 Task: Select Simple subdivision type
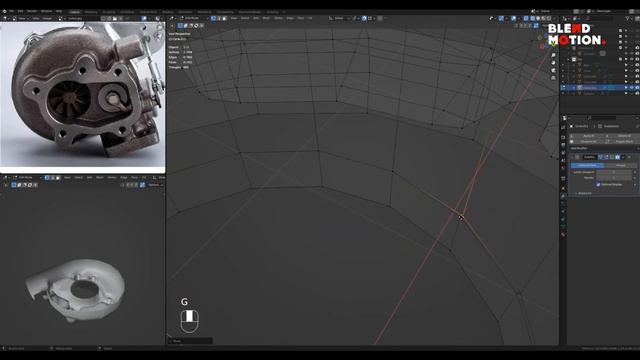click(x=620, y=165)
